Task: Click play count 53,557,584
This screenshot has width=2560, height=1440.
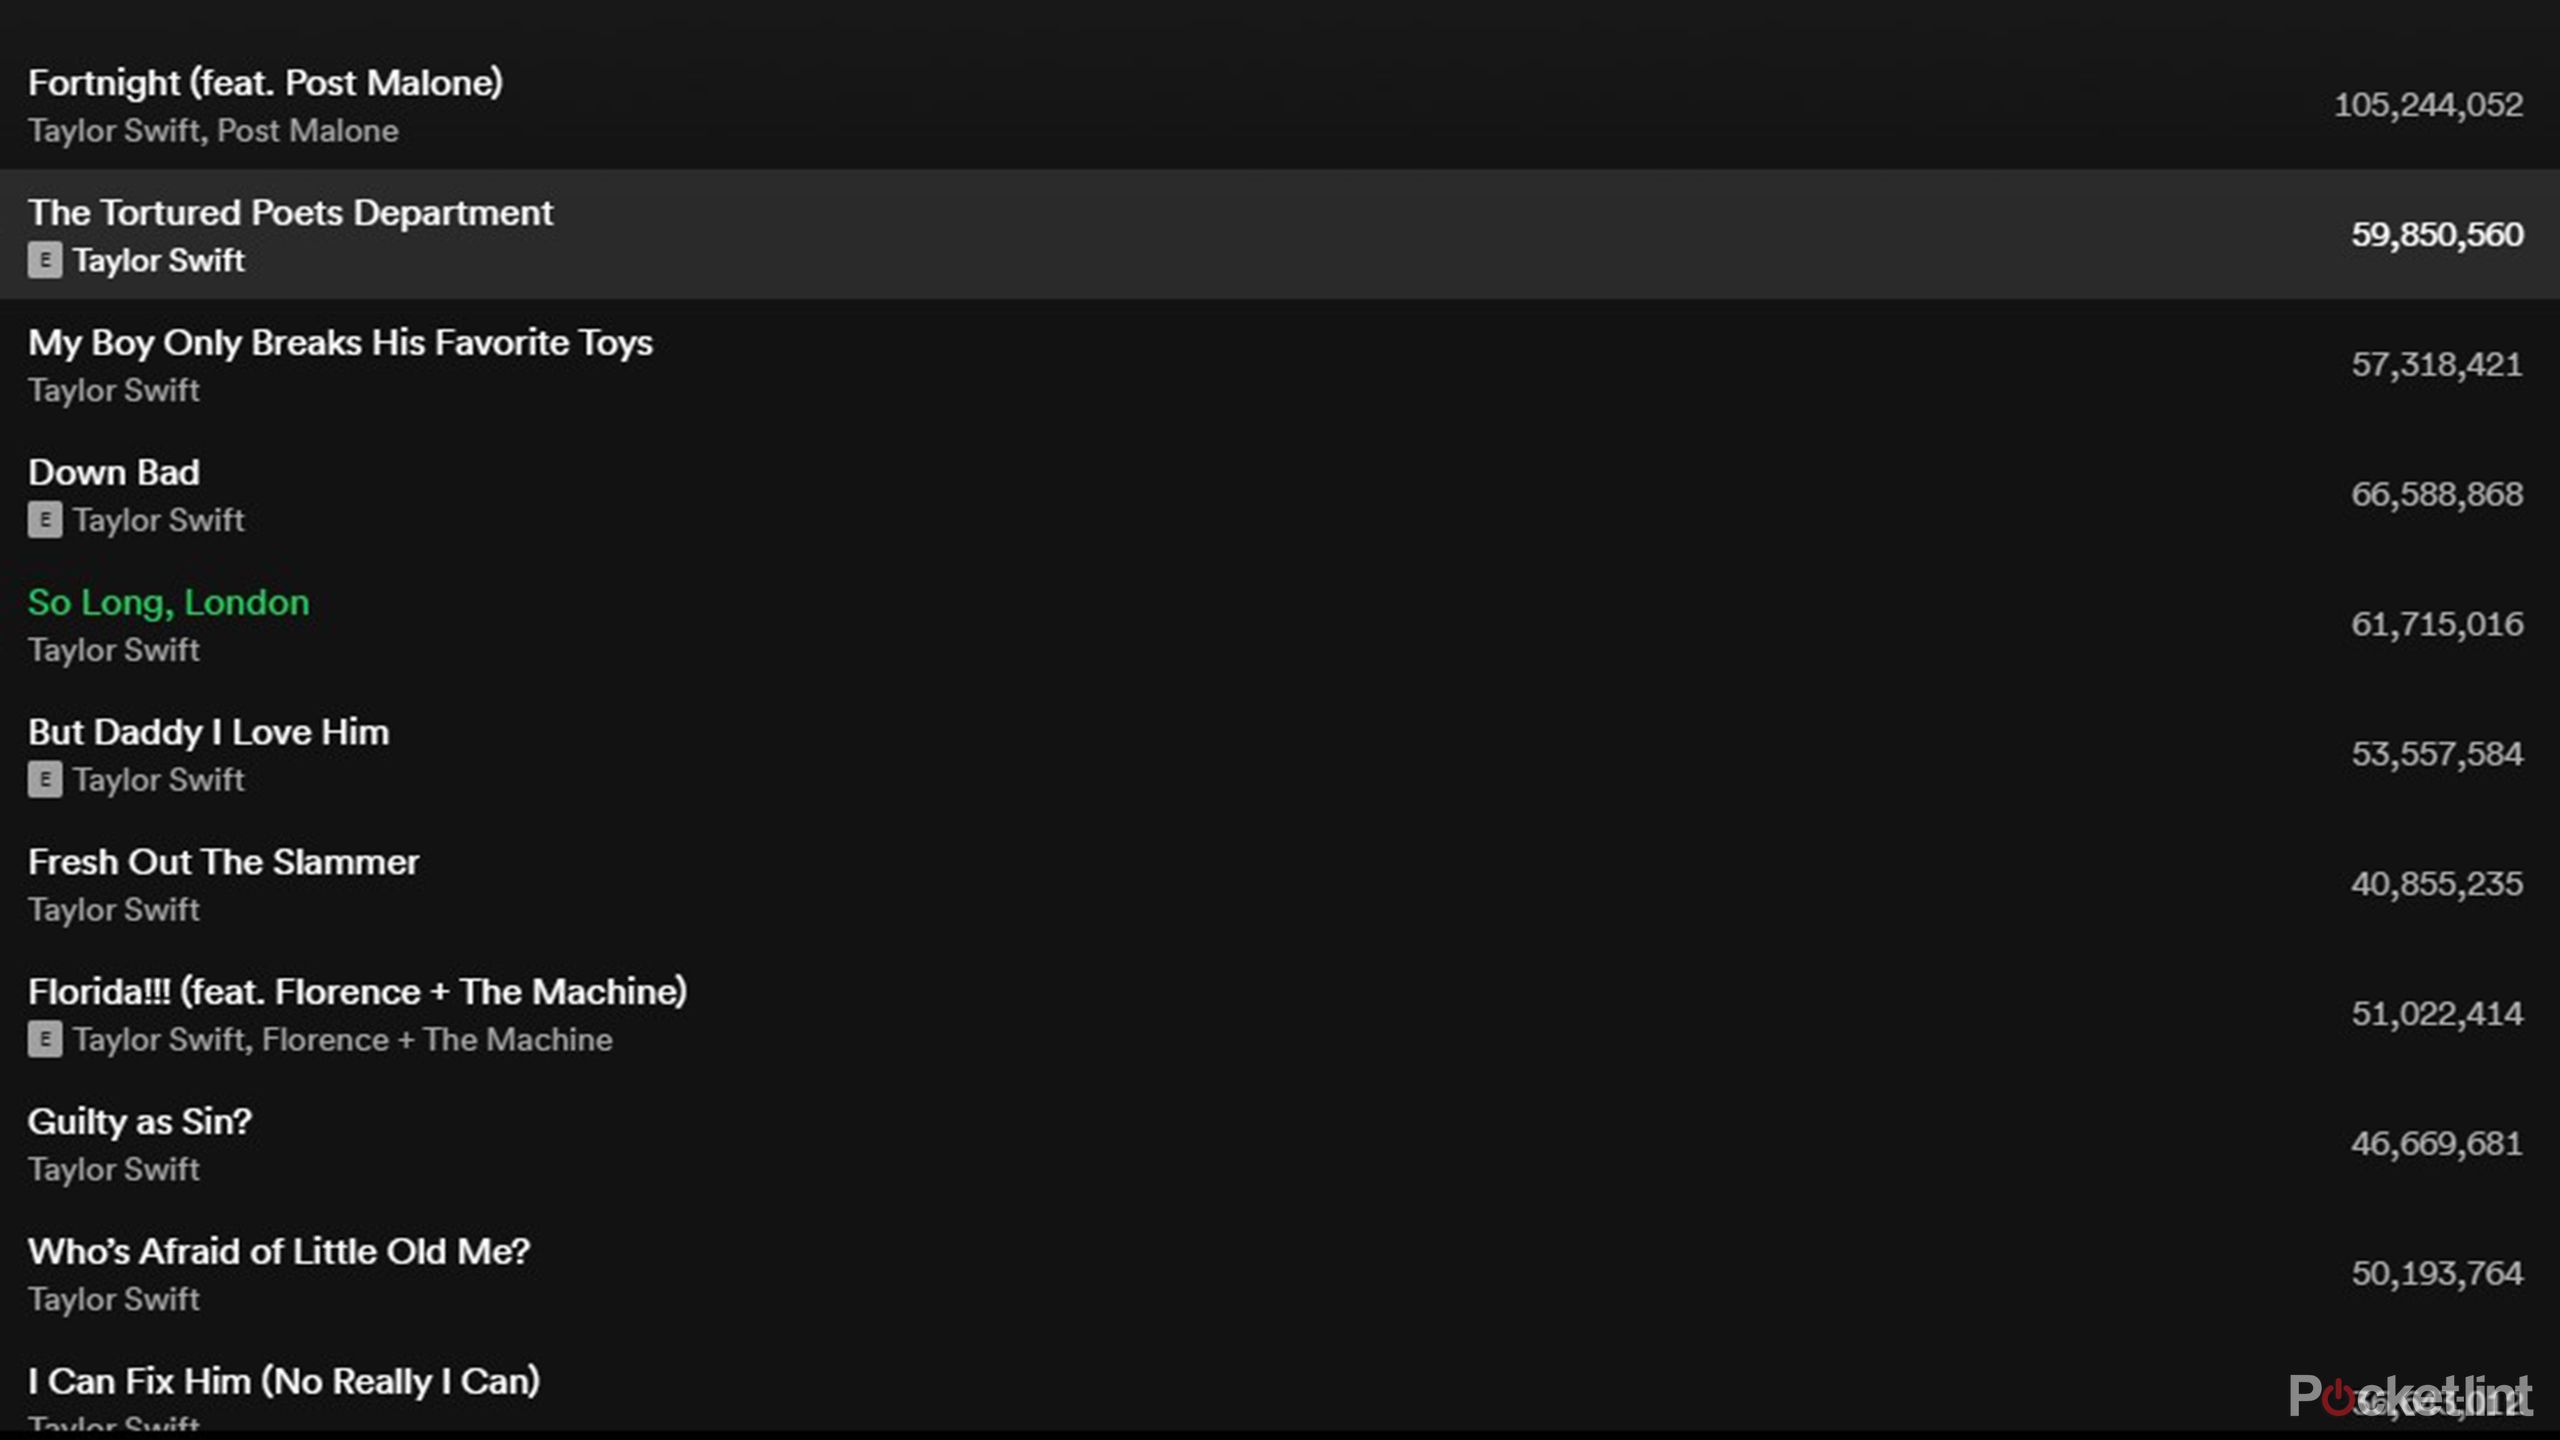Action: [x=2437, y=755]
